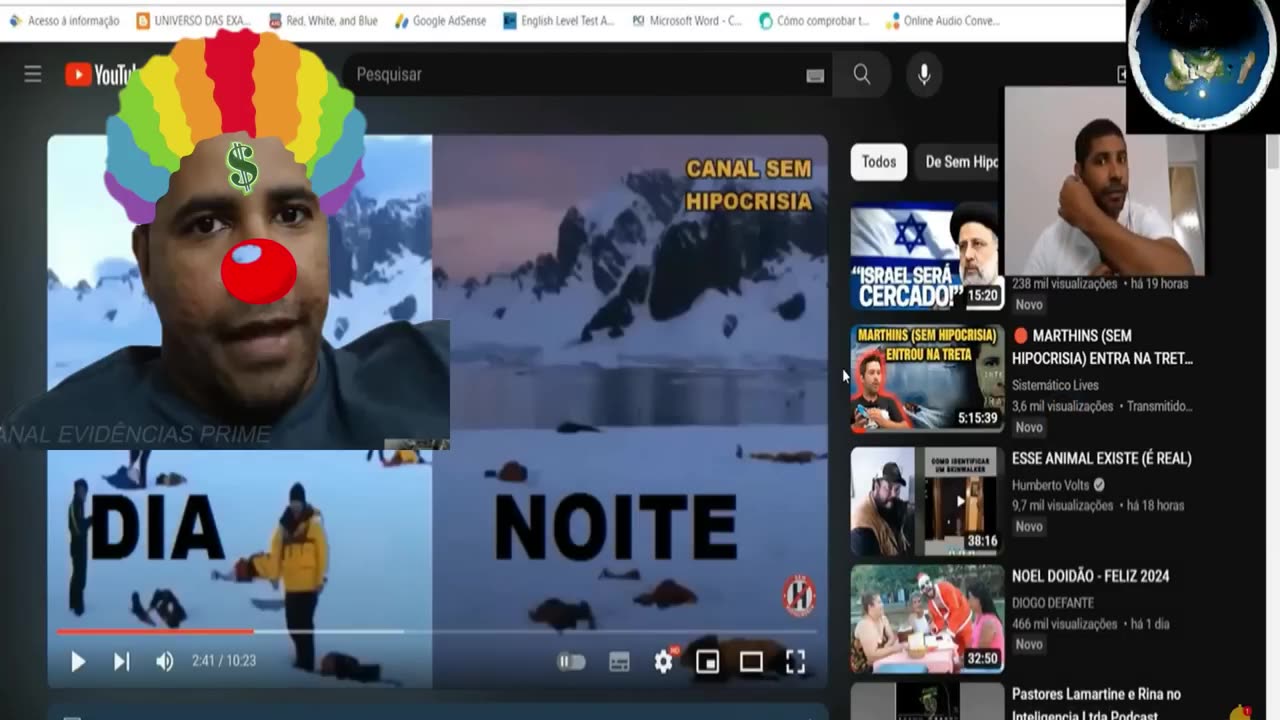Open the NOEL DOIDÃO - FELIZ 2024 title
The height and width of the screenshot is (720, 1280).
tap(1090, 576)
